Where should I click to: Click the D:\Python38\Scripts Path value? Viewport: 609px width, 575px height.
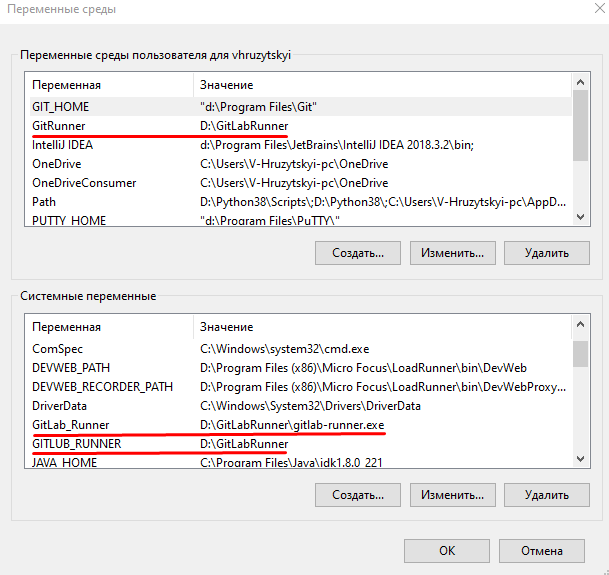tap(383, 202)
